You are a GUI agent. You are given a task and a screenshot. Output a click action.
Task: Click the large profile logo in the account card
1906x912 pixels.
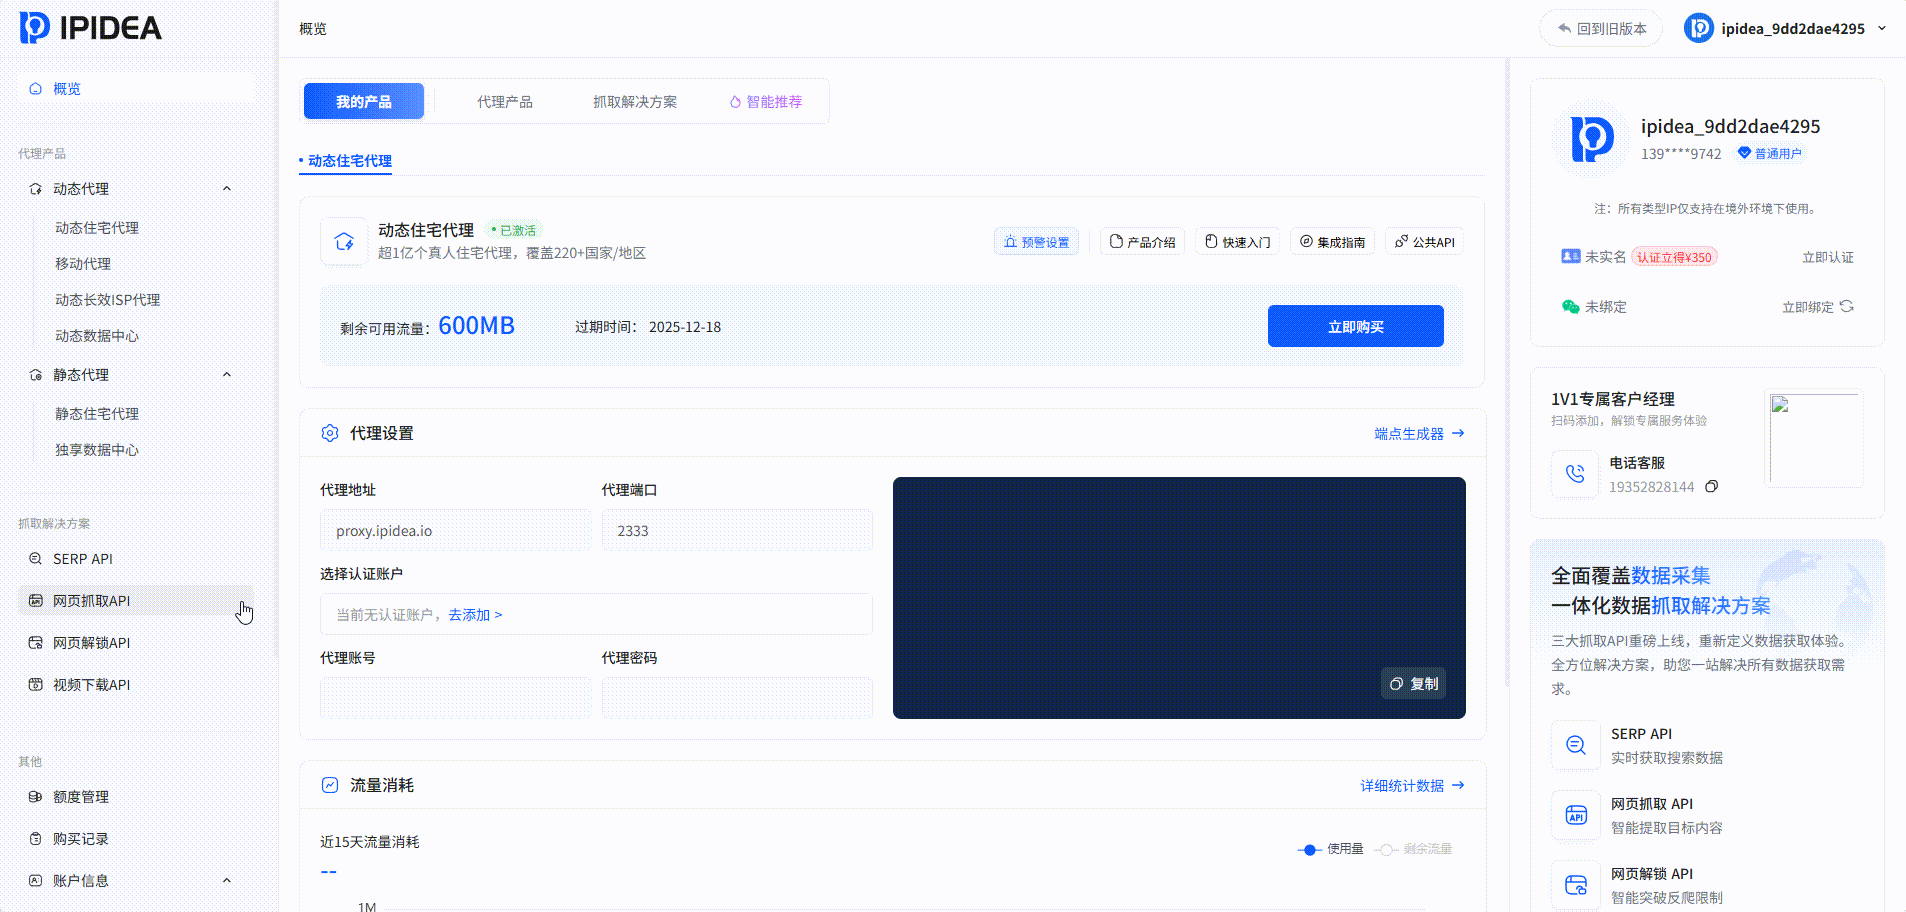click(x=1592, y=139)
